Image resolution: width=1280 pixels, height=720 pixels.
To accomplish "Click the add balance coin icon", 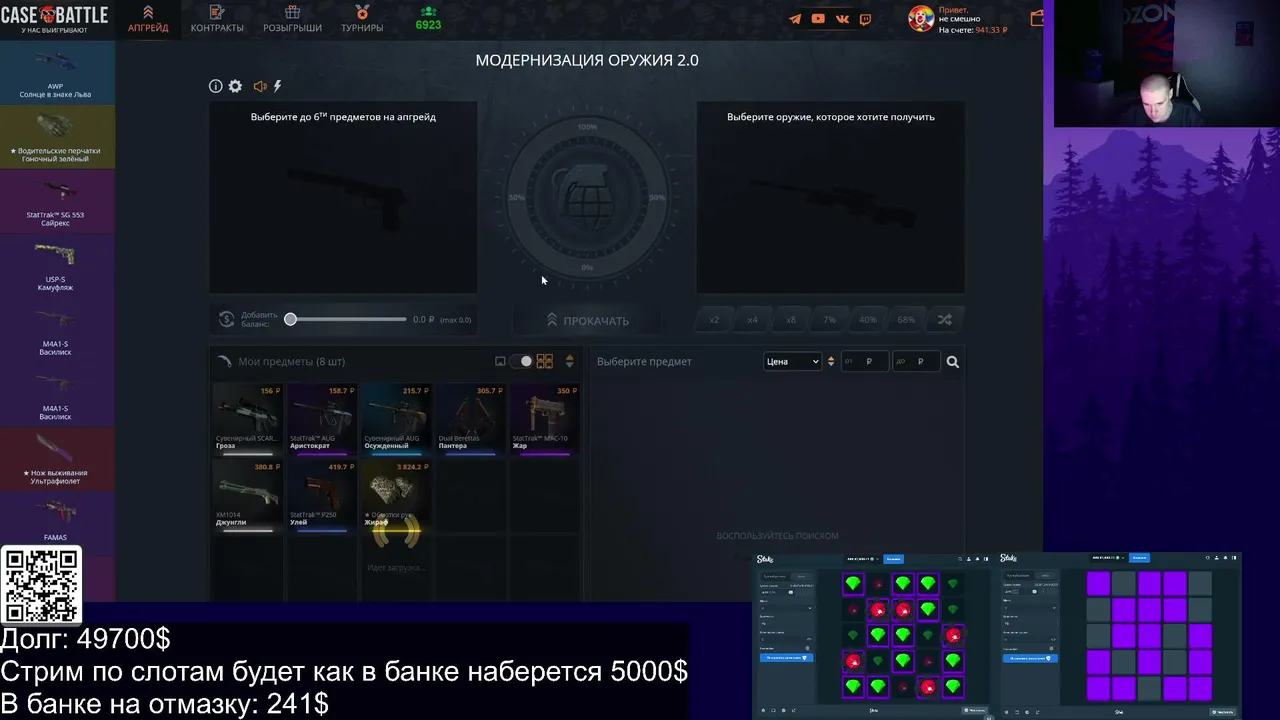I will point(227,320).
